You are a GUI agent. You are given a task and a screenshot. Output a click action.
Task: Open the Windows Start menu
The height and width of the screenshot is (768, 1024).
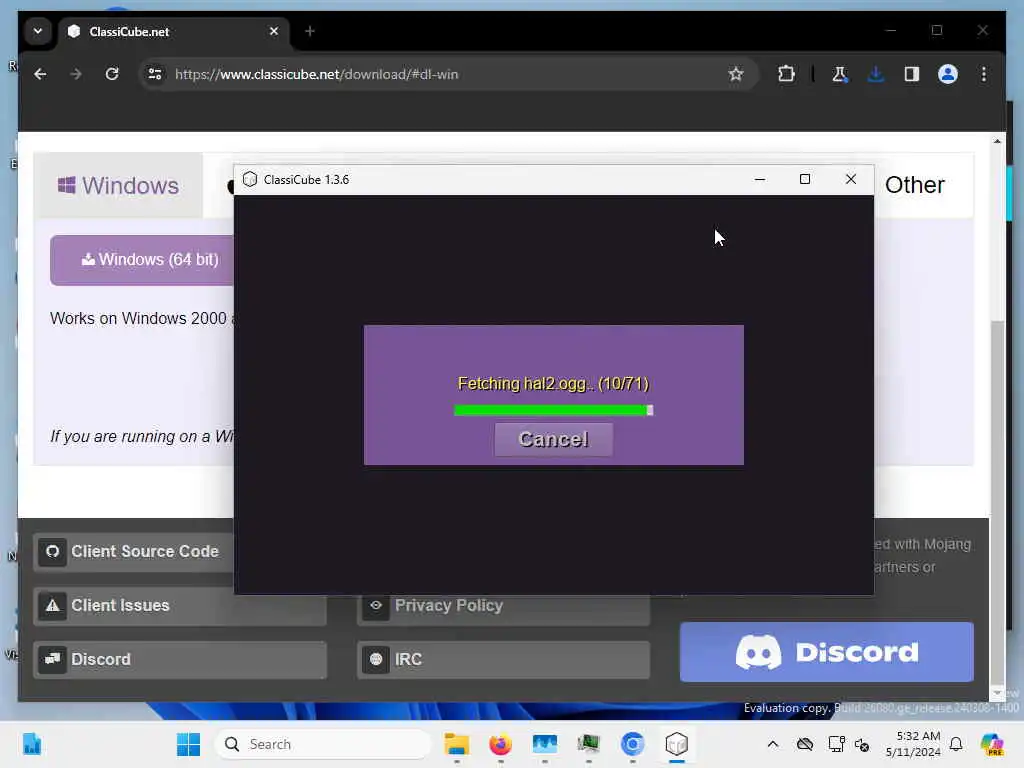pos(189,744)
